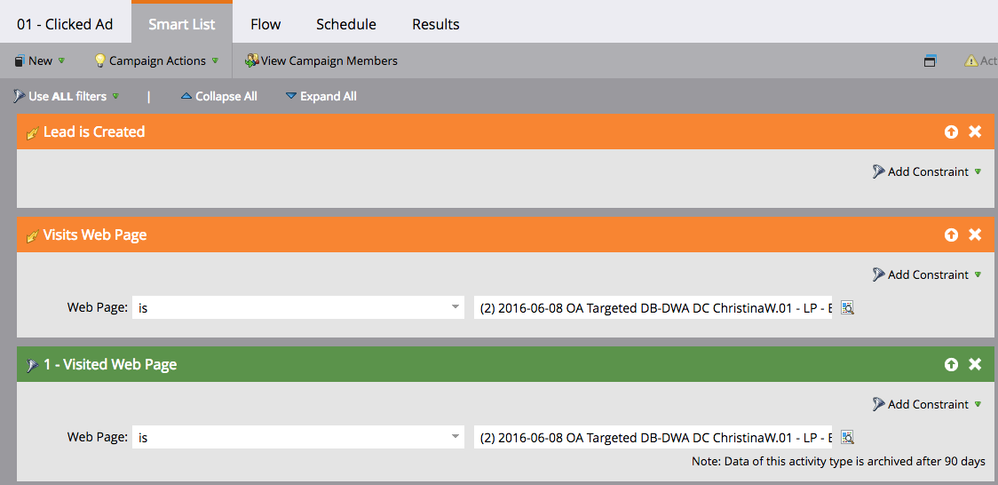
Task: Expand Web Page operator dropdown under Visits Web Page
Action: pyautogui.click(x=298, y=308)
